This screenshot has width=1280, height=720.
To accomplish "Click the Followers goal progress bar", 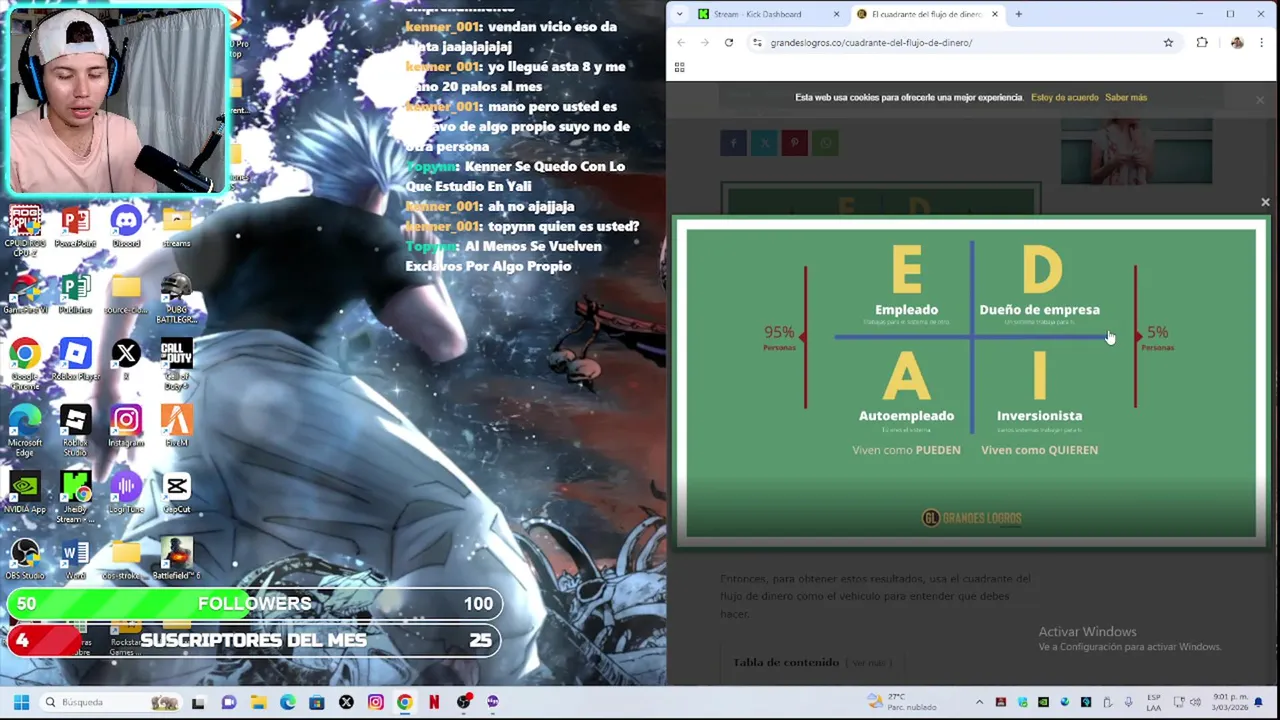I will click(x=254, y=604).
